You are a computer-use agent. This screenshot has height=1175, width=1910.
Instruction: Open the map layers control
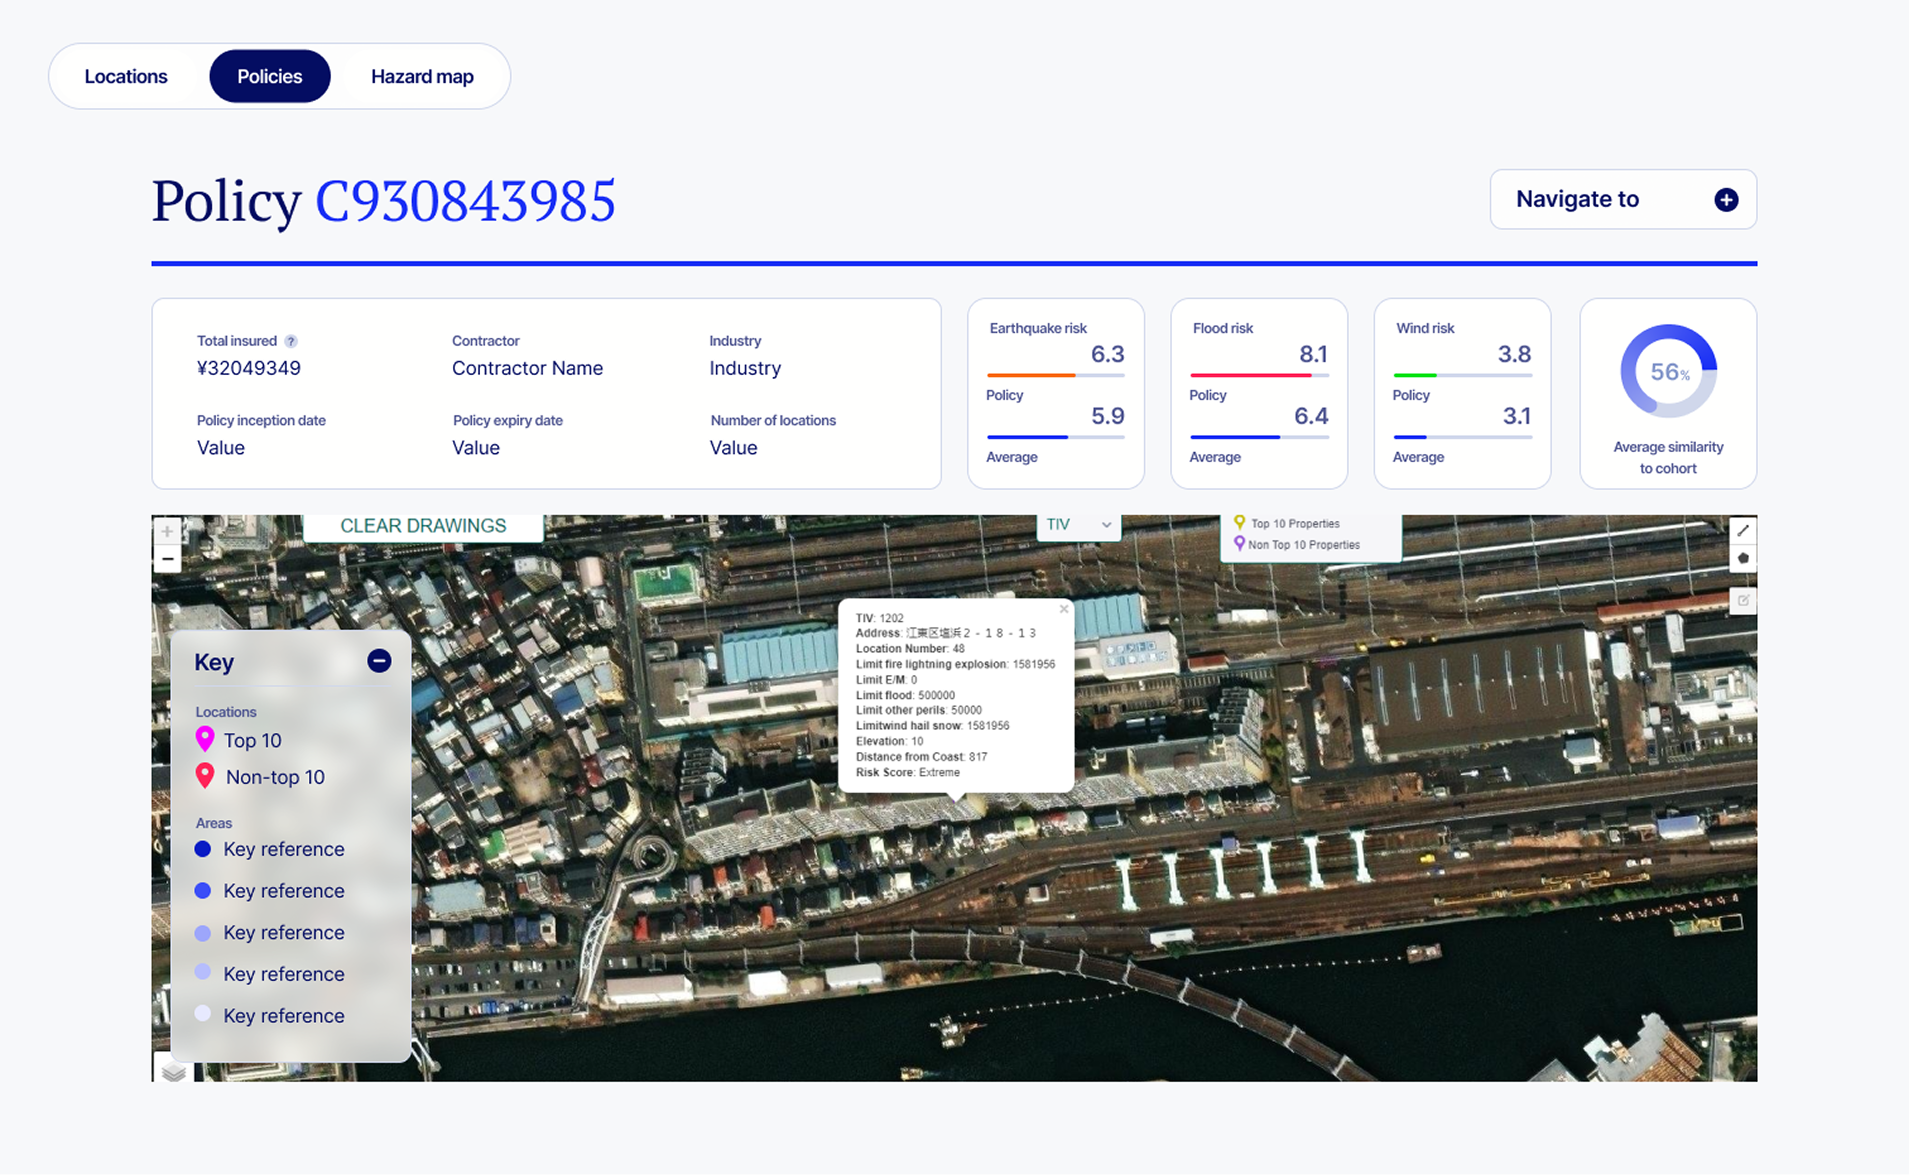pyautogui.click(x=174, y=1071)
